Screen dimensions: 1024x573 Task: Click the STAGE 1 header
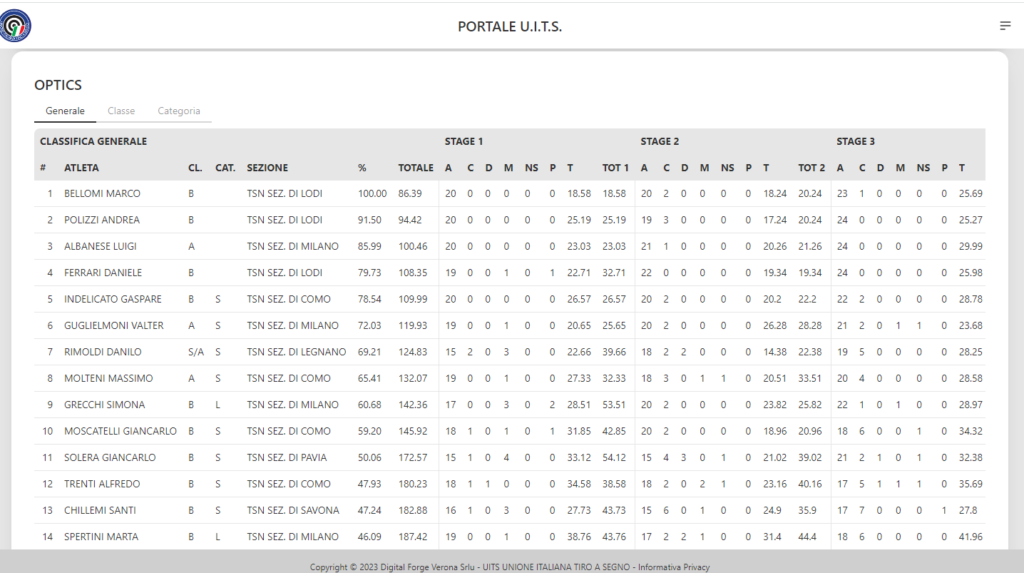pyautogui.click(x=464, y=142)
